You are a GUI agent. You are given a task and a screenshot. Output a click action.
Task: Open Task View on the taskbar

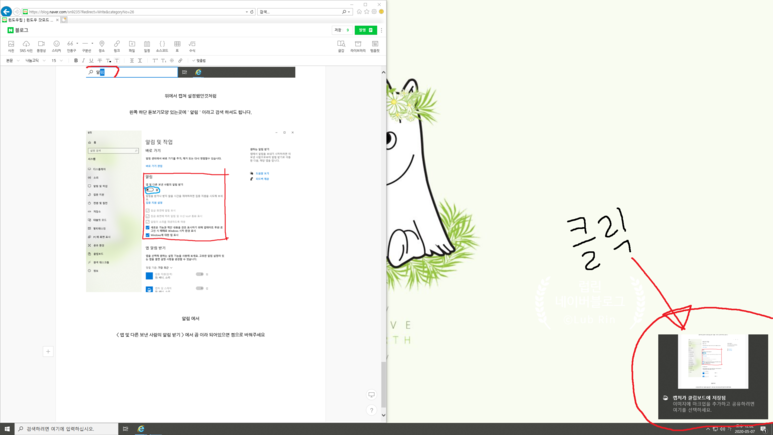tap(126, 429)
